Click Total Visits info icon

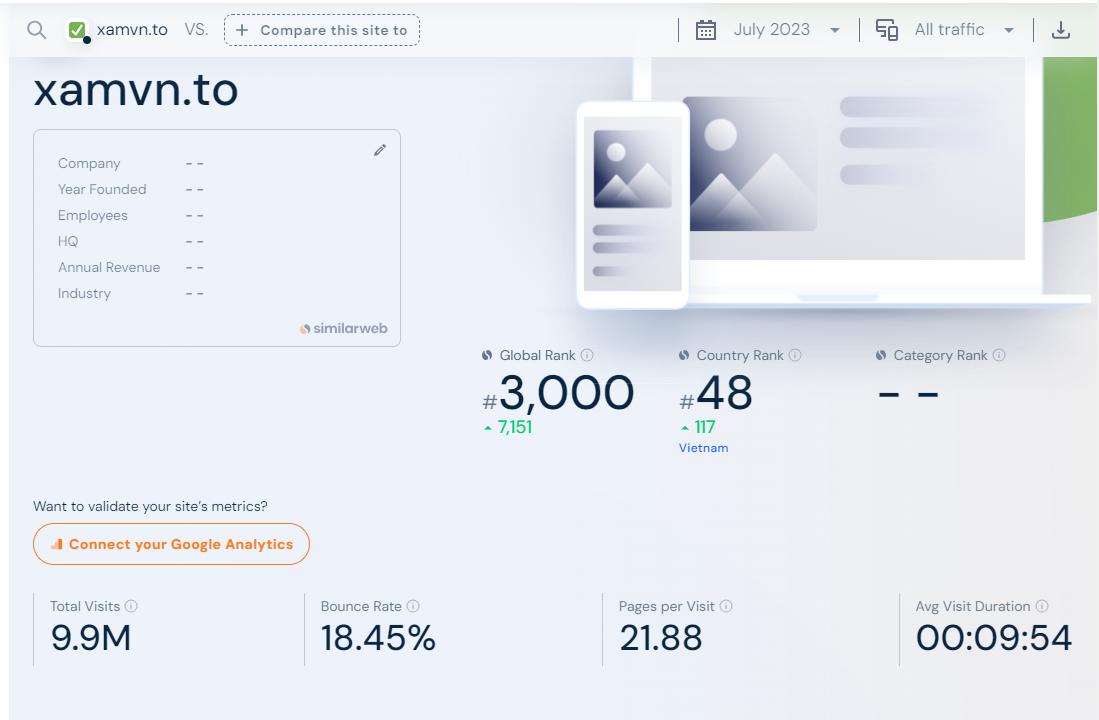(132, 606)
